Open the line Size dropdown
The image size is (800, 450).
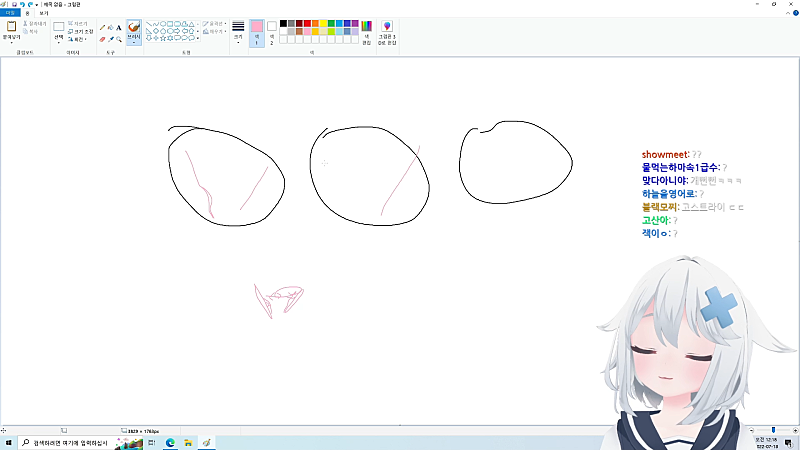click(x=238, y=32)
